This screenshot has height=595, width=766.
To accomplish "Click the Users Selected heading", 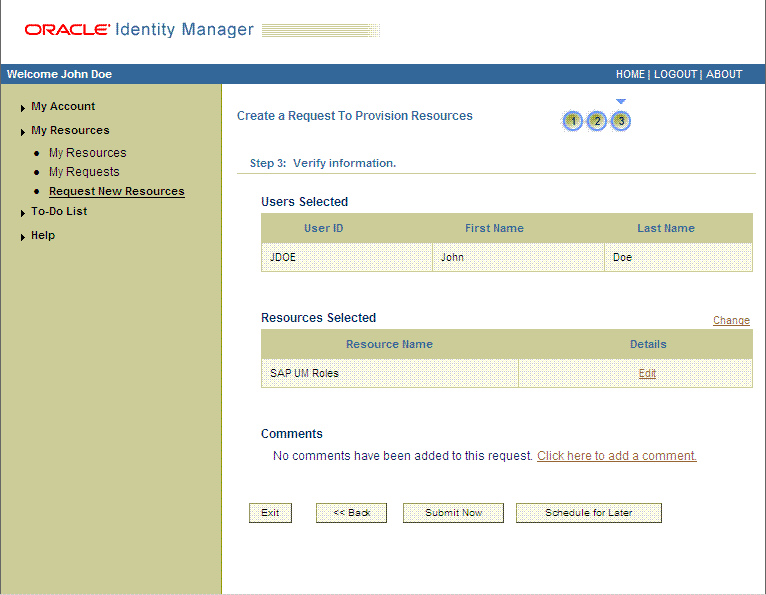I will coord(304,202).
